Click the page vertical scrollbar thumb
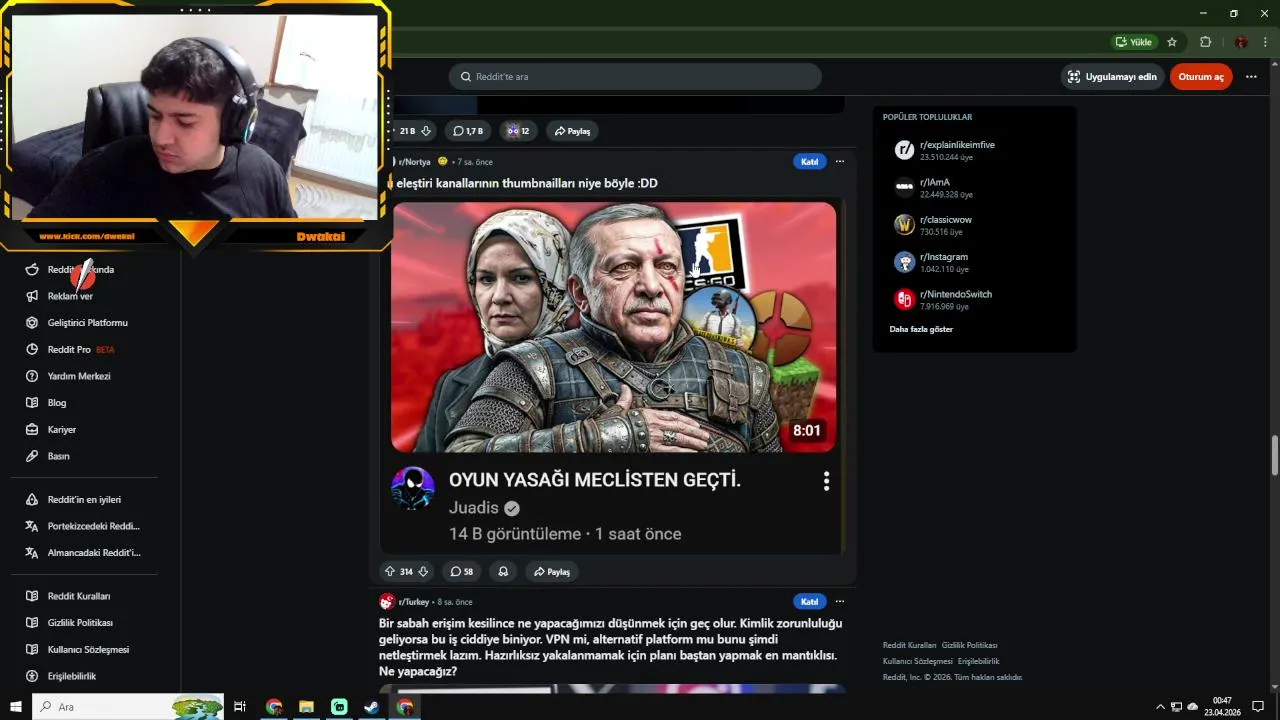The image size is (1280, 720). pyautogui.click(x=1274, y=456)
